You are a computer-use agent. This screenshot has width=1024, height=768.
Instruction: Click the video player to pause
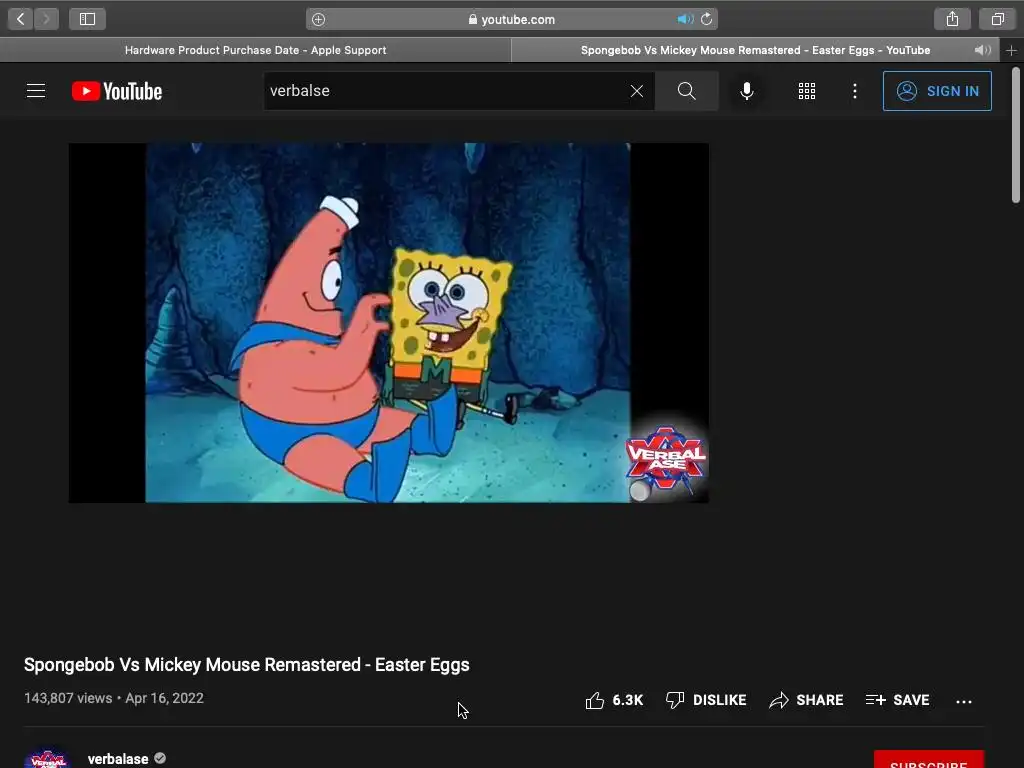coord(388,323)
